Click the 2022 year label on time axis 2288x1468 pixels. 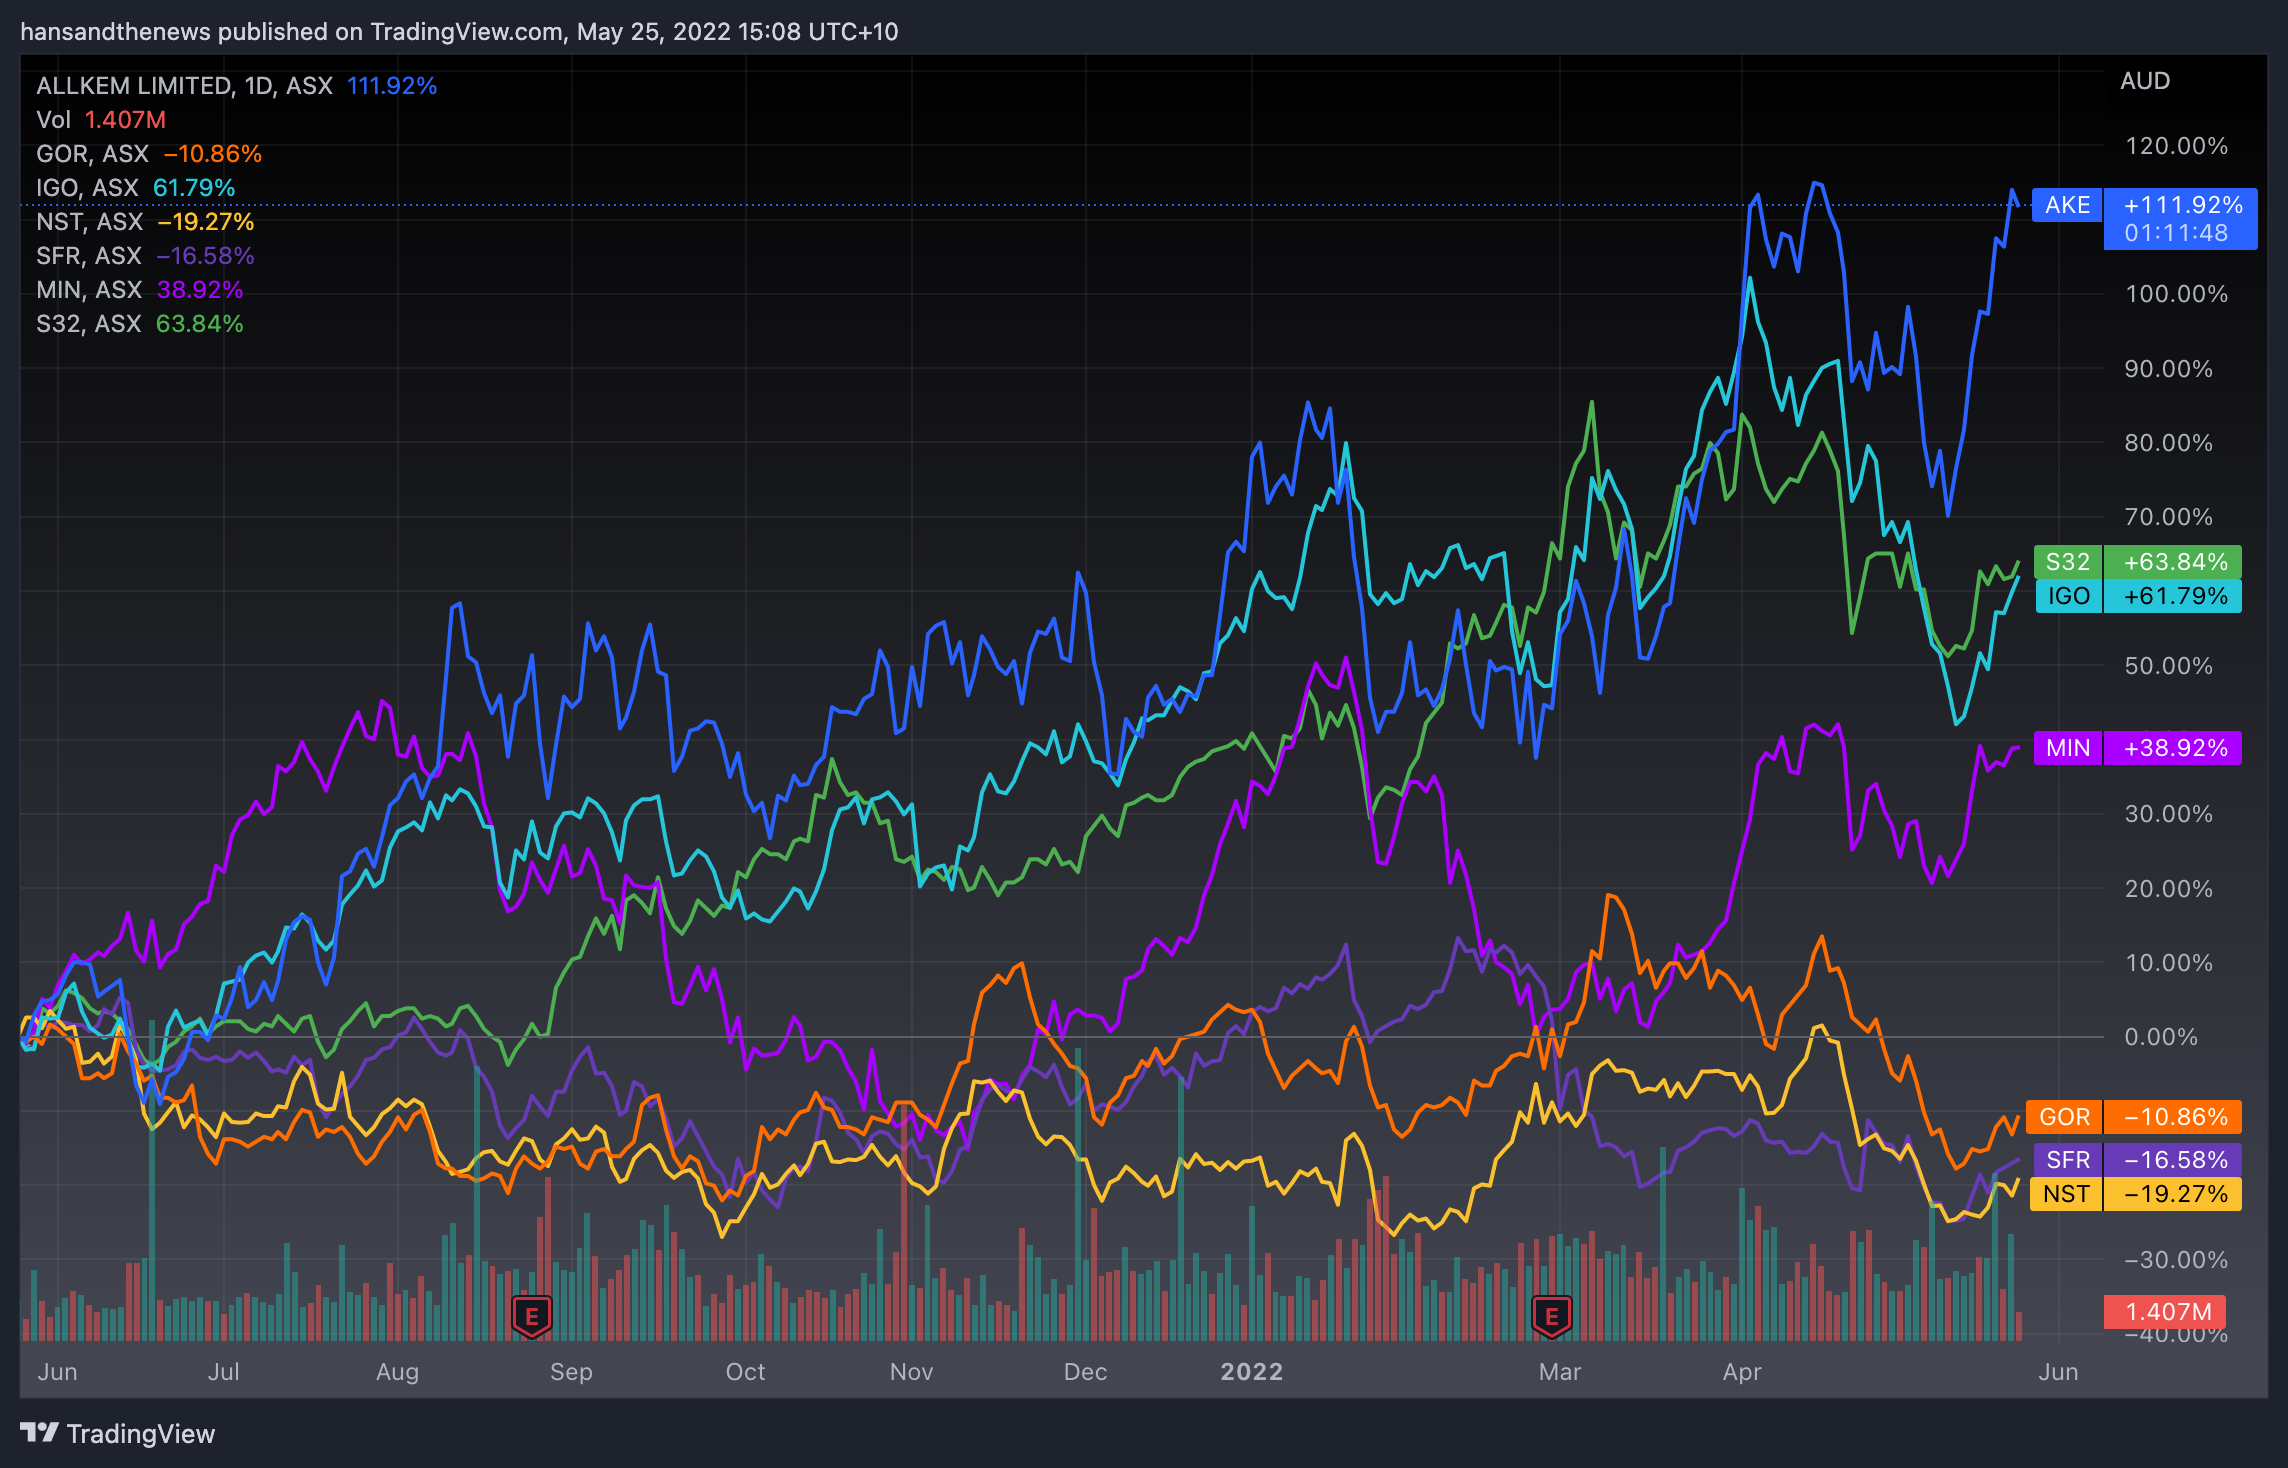click(1252, 1372)
